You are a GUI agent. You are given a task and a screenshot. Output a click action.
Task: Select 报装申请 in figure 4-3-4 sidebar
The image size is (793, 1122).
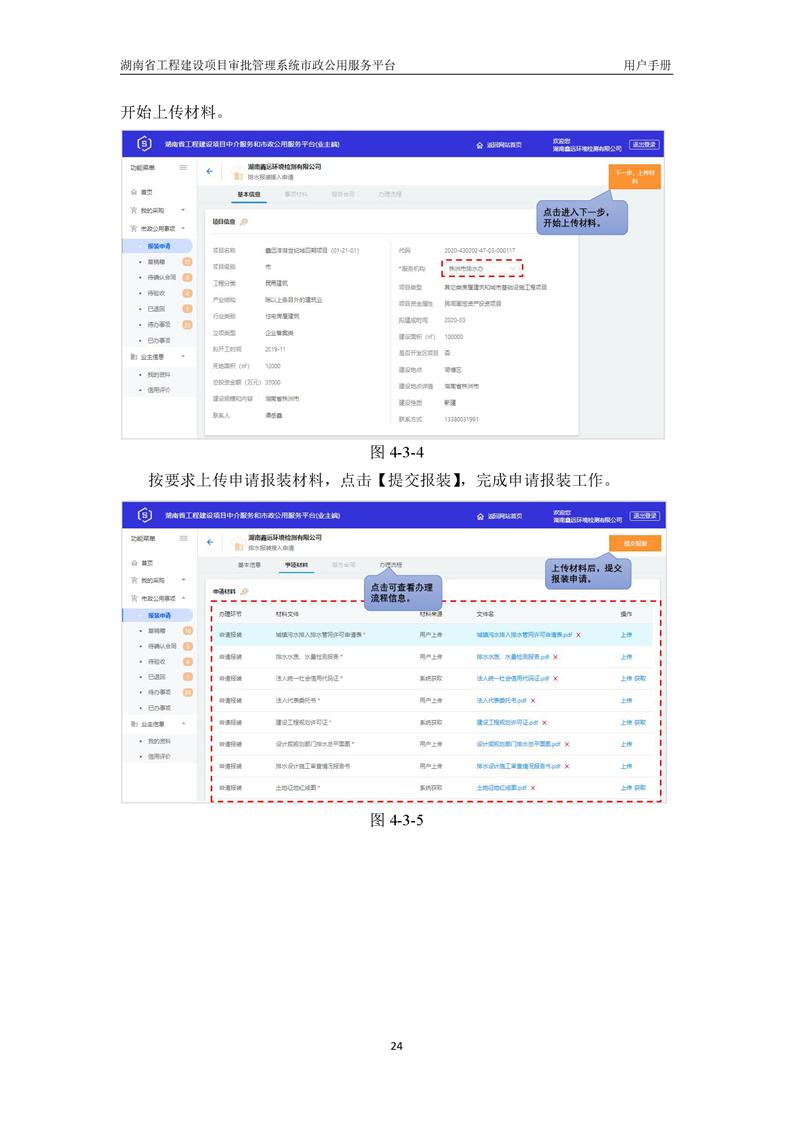(x=159, y=246)
